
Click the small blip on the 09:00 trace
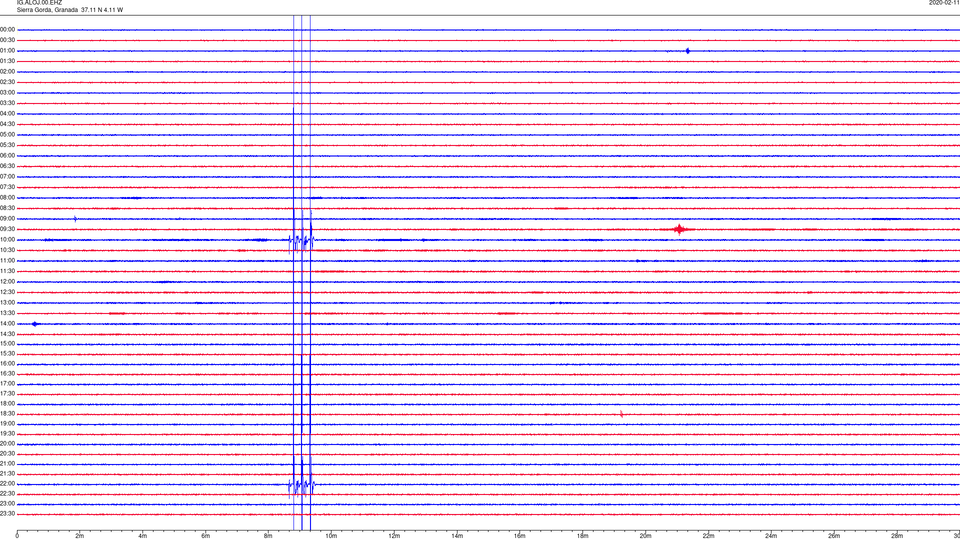point(75,219)
